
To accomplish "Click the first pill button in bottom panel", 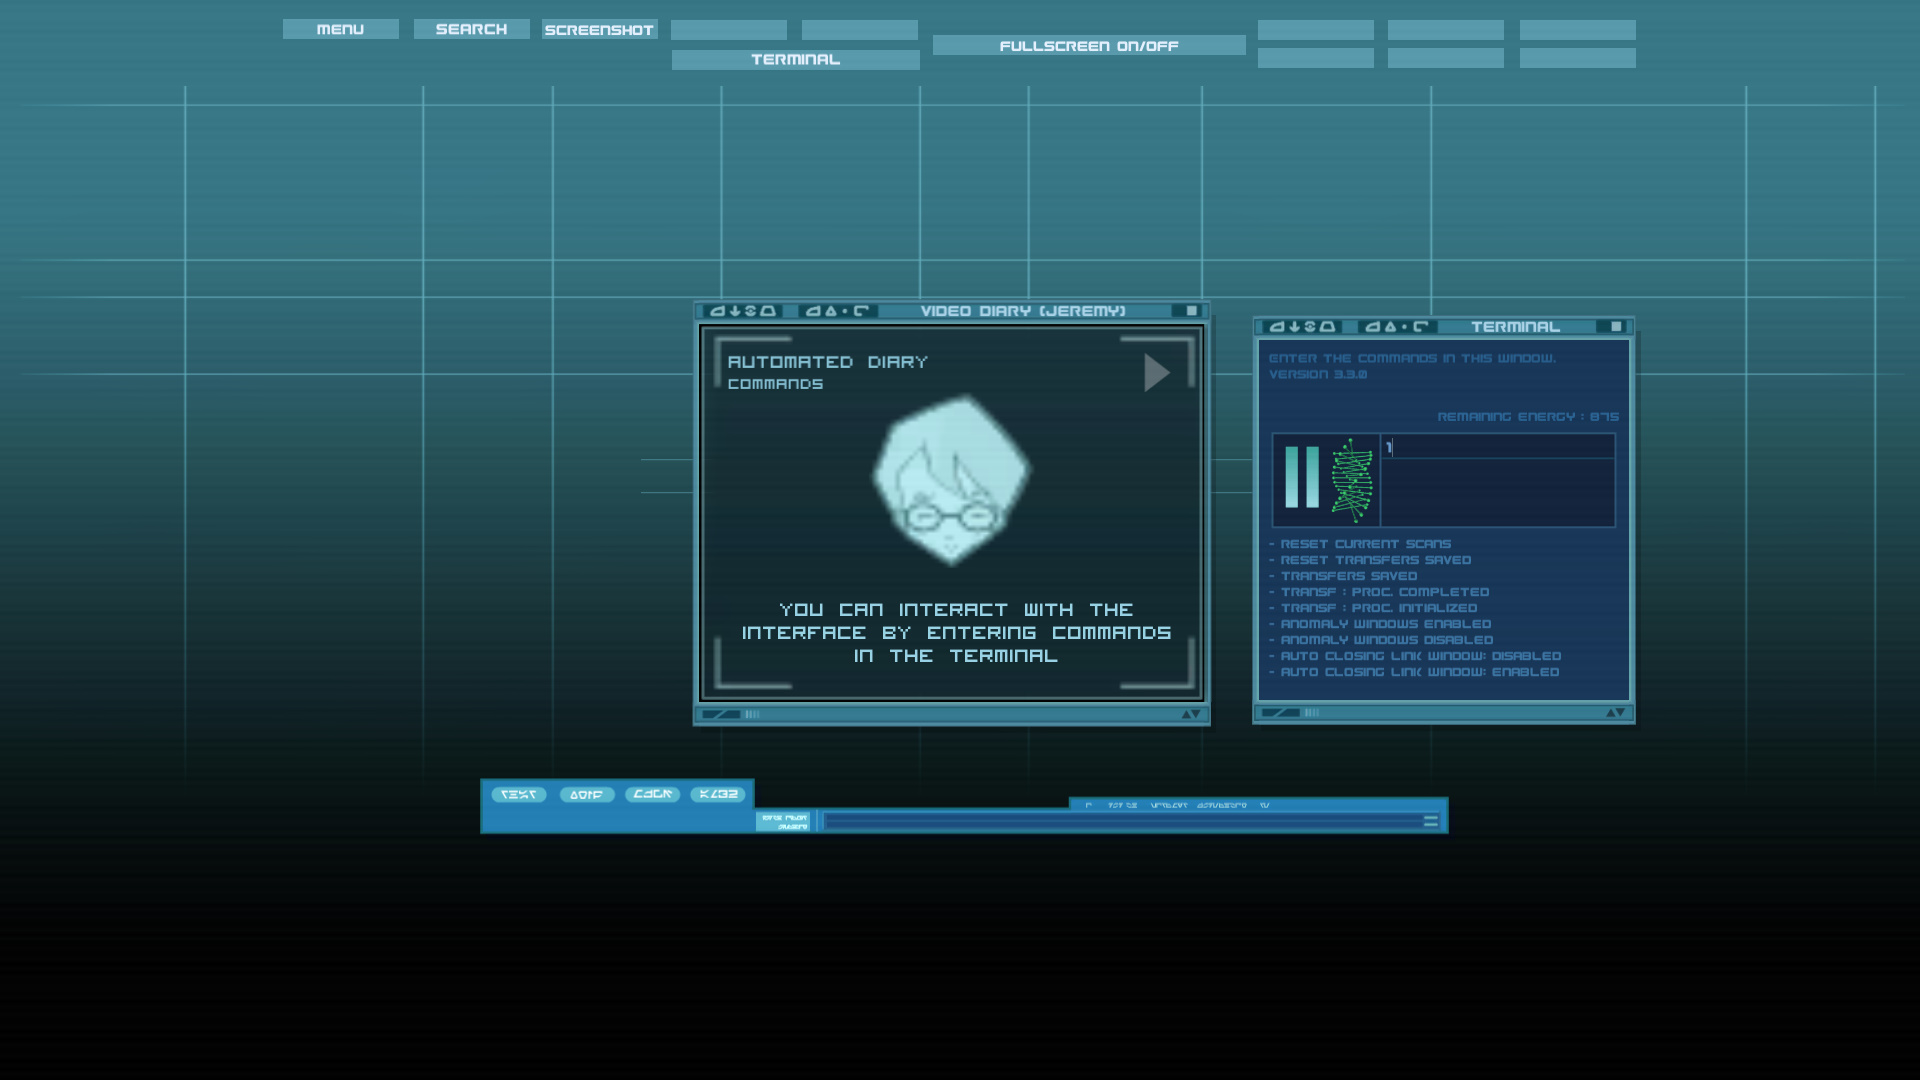I will pyautogui.click(x=518, y=794).
